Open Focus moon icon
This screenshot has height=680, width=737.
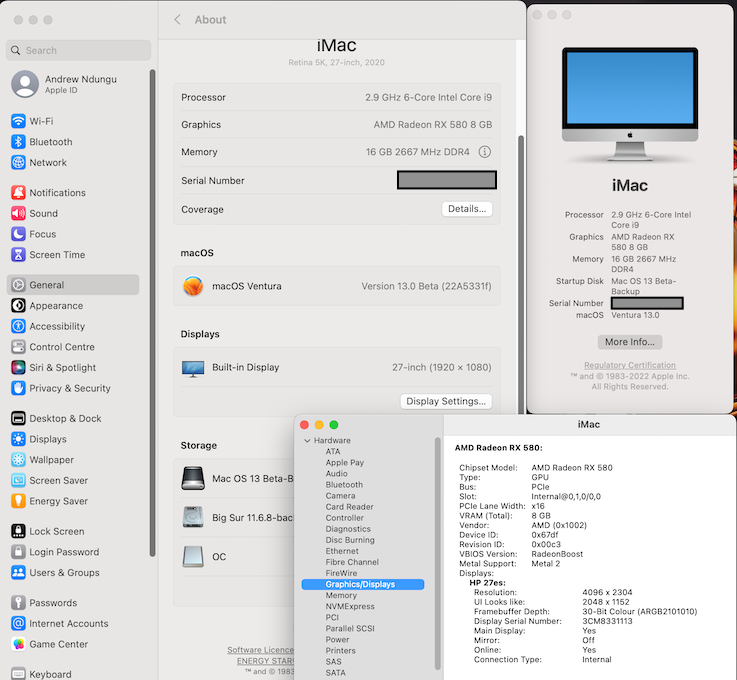click(x=18, y=234)
